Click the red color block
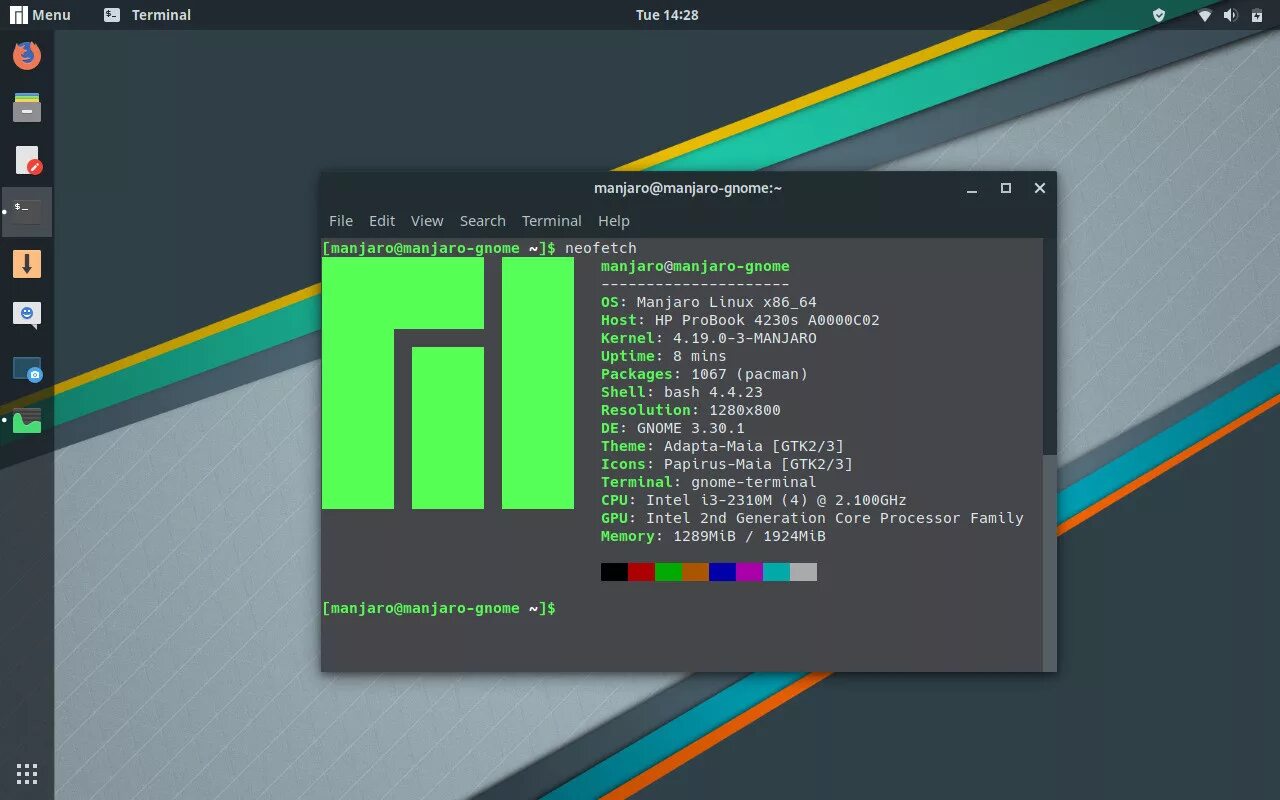The width and height of the screenshot is (1280, 800). (641, 572)
